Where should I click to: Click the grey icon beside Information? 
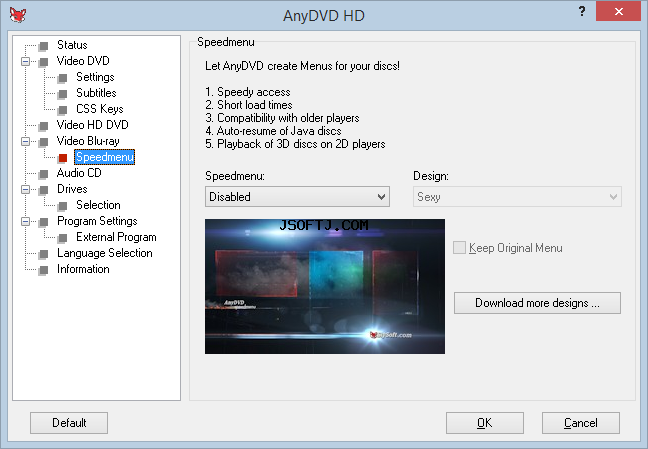tap(43, 270)
